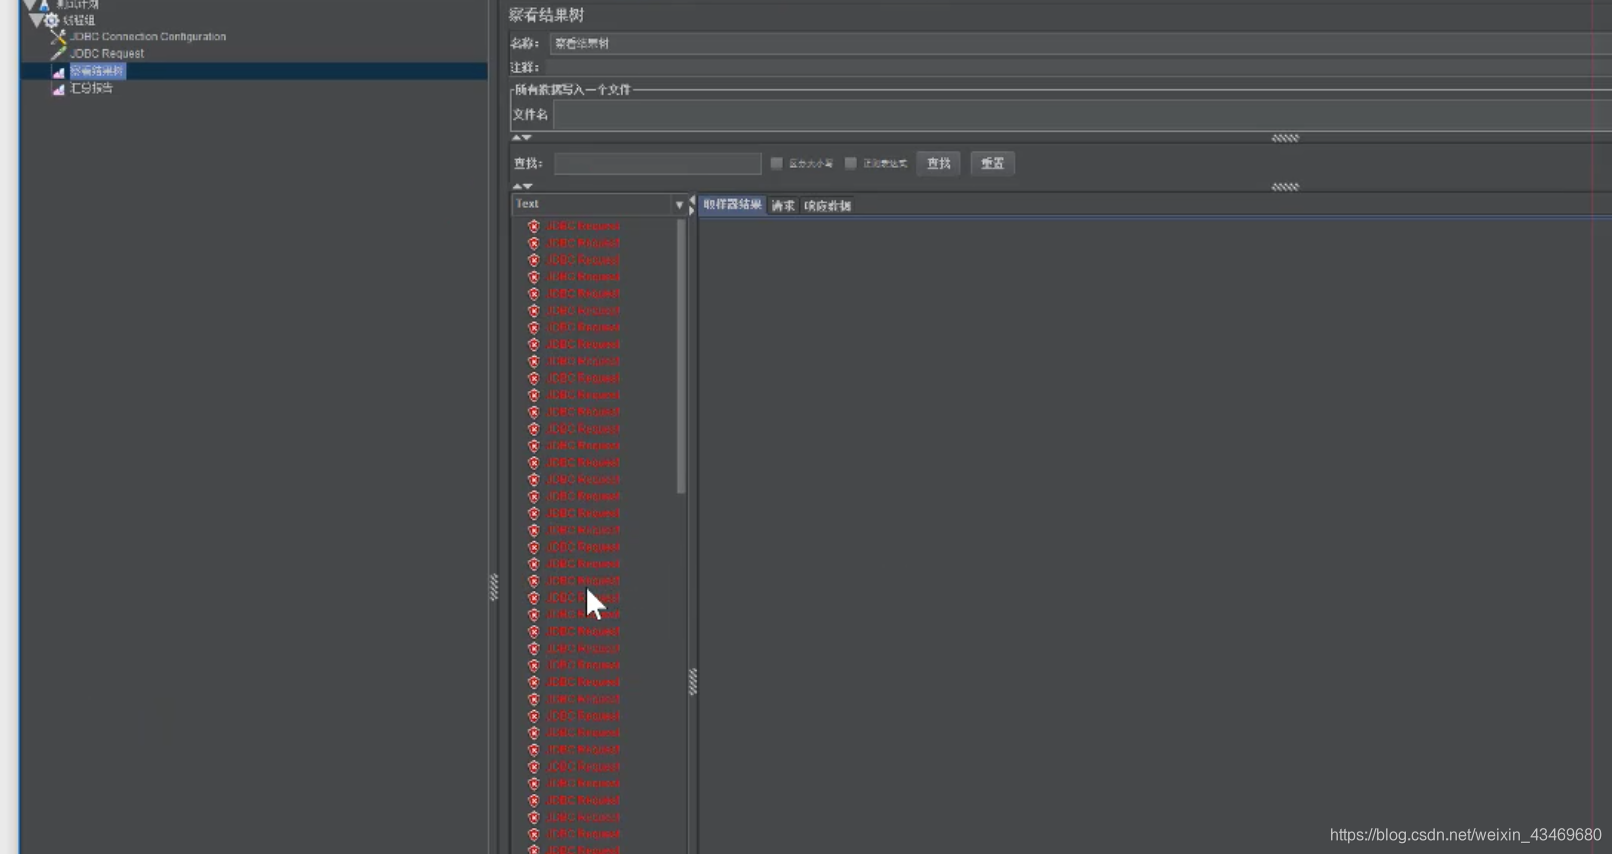Screen dimensions: 1612x854
Task: Click the results list vertical scrollbar
Action: pos(681,356)
